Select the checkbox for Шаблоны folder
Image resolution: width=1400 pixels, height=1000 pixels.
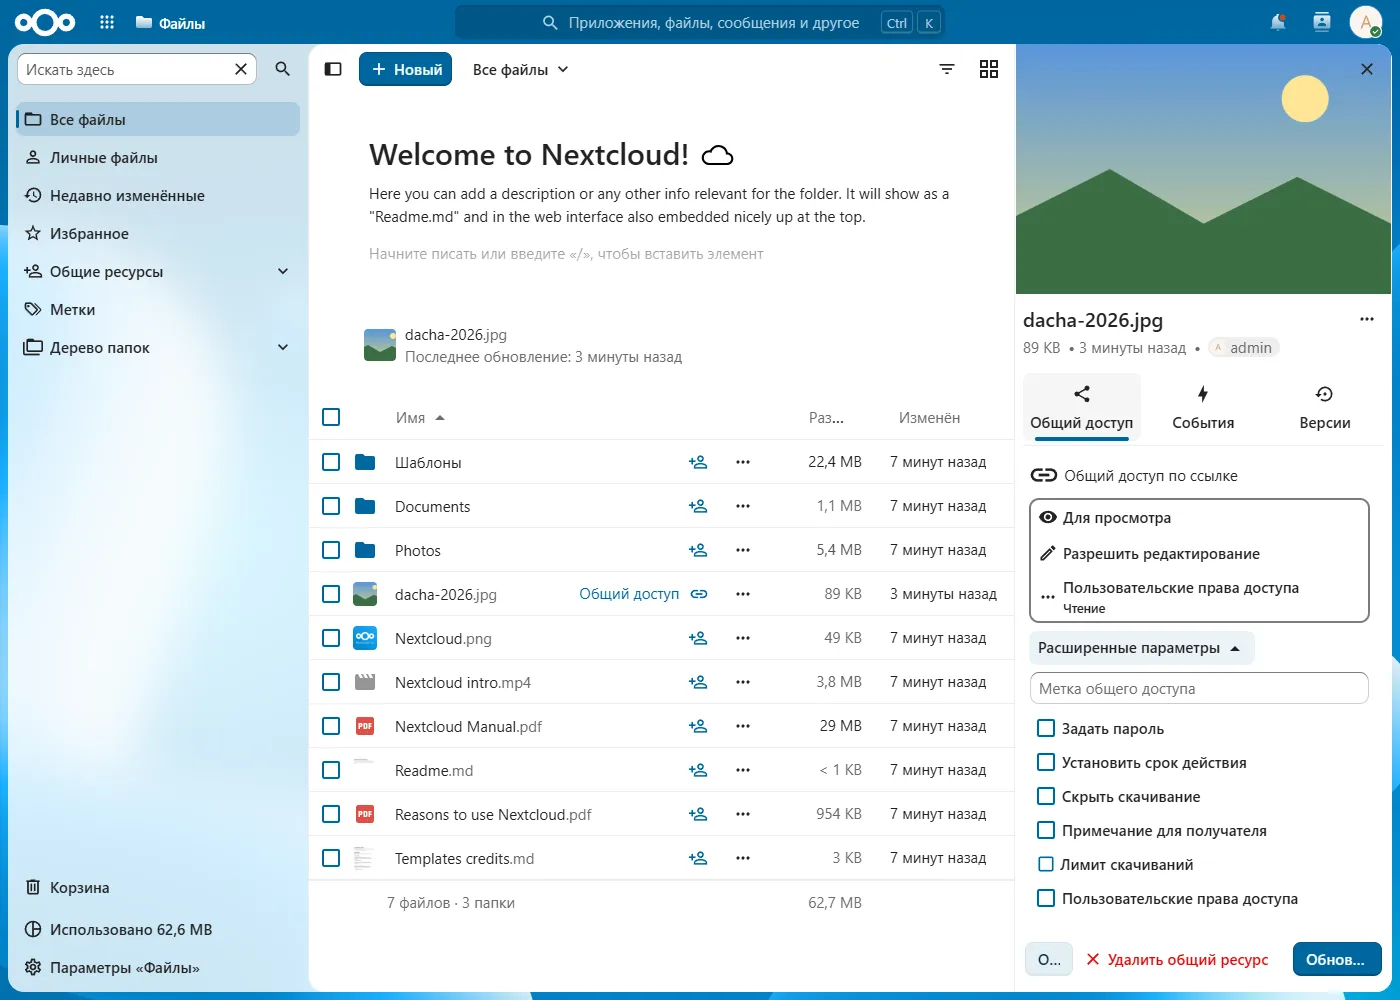331,462
